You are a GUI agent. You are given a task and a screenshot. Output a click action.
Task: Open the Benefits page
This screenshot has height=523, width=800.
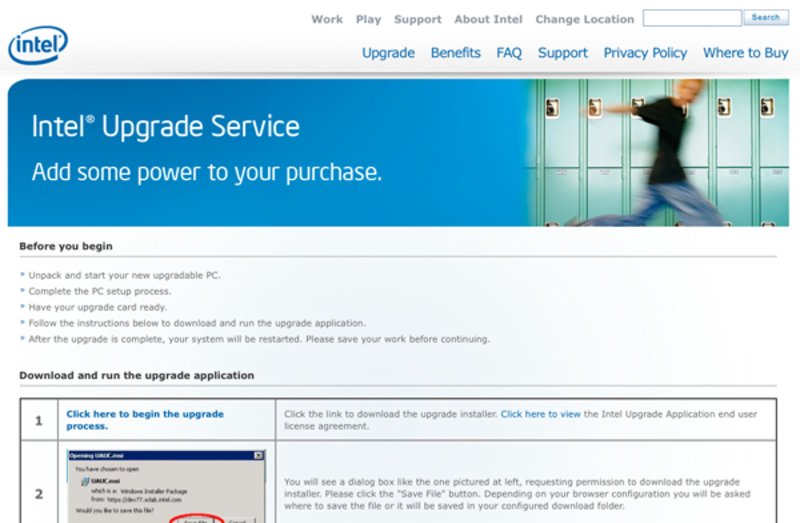(456, 53)
